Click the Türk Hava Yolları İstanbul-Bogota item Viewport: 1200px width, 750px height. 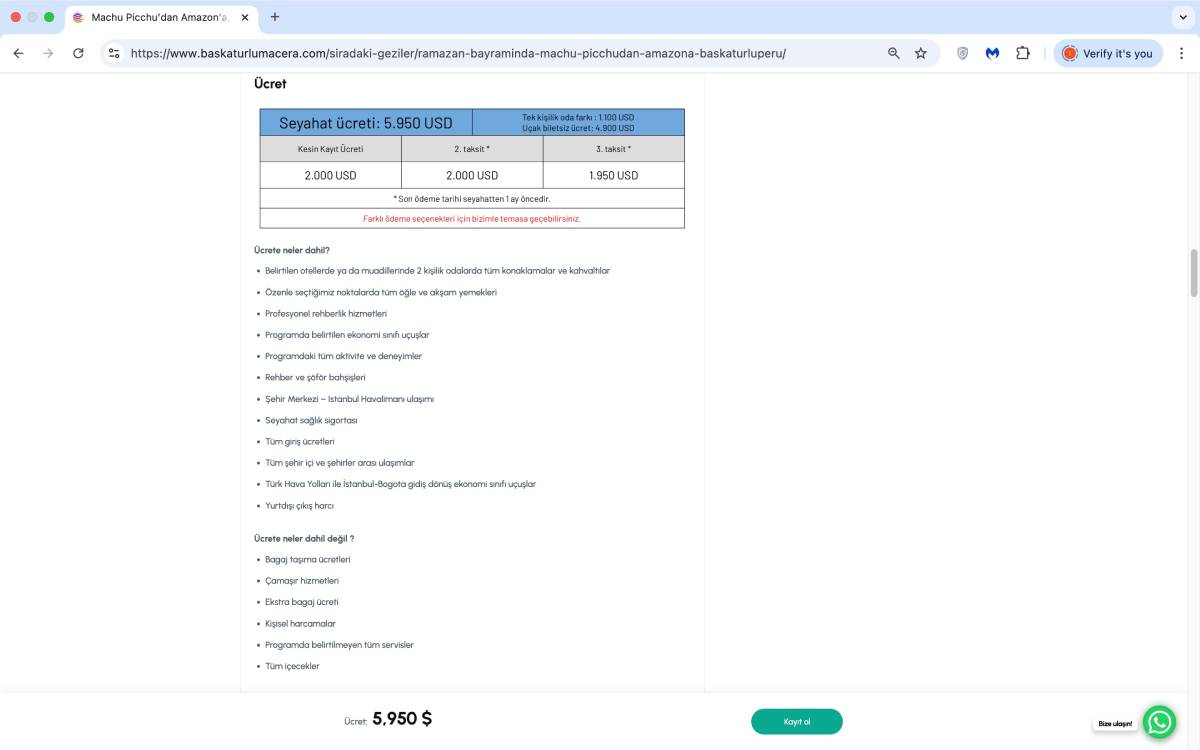[400, 484]
